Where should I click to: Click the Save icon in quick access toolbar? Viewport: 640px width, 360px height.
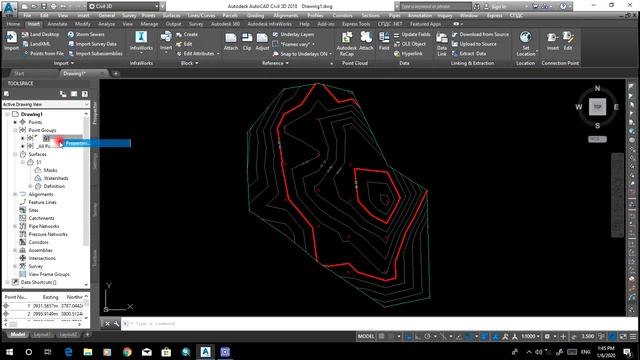point(44,7)
